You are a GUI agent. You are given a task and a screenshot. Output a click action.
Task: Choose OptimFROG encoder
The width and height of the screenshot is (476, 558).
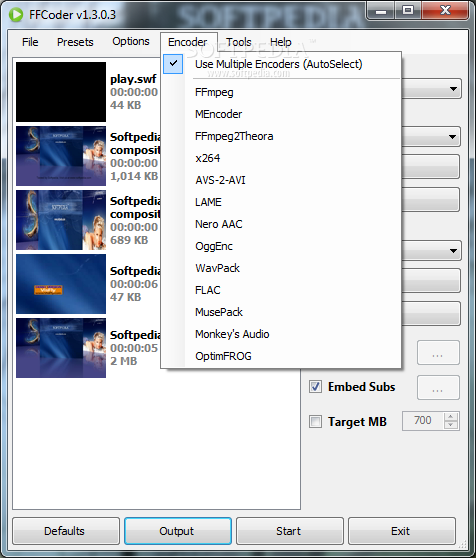281,356
